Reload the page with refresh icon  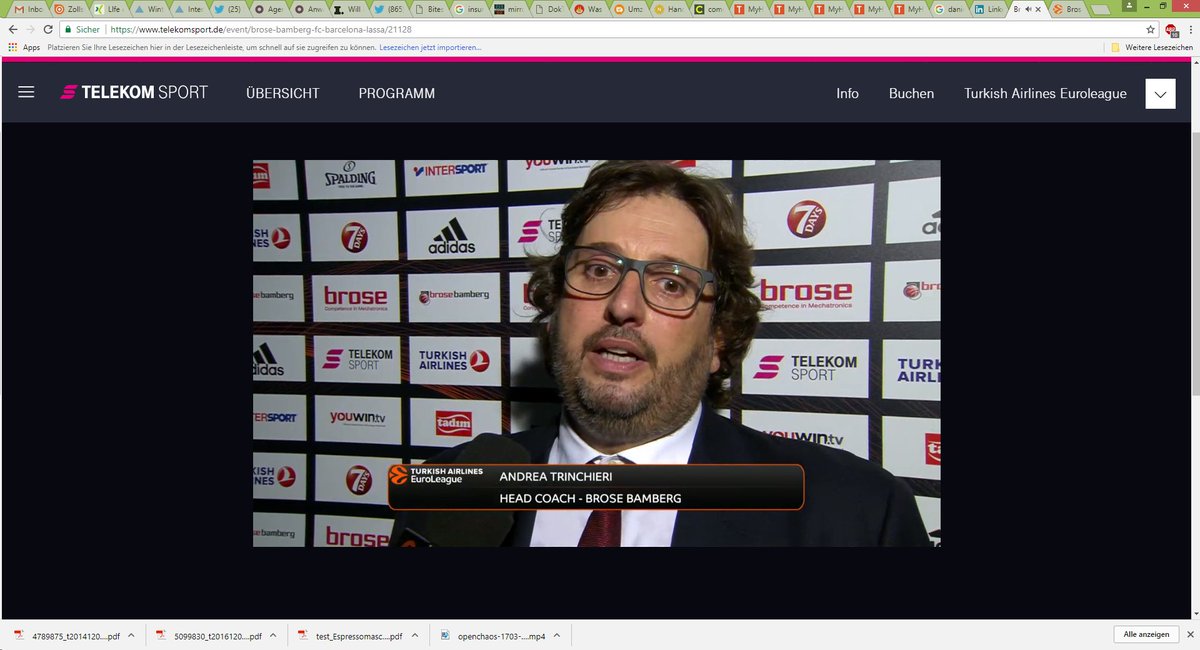pyautogui.click(x=48, y=30)
